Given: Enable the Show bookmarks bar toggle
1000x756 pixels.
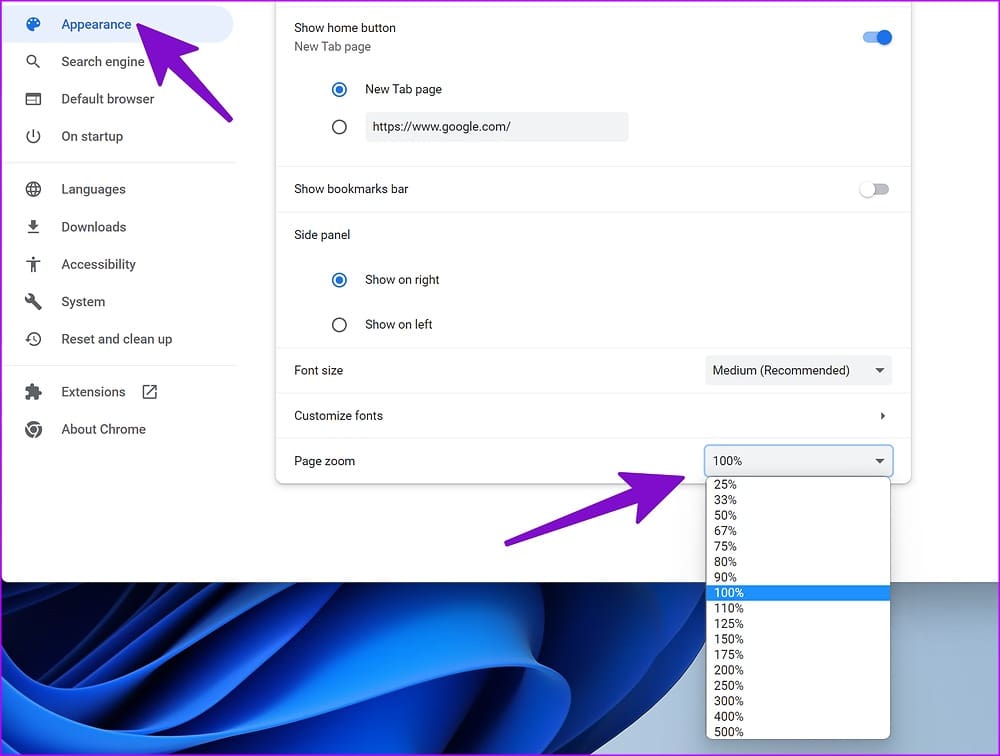Looking at the screenshot, I should pyautogui.click(x=874, y=189).
